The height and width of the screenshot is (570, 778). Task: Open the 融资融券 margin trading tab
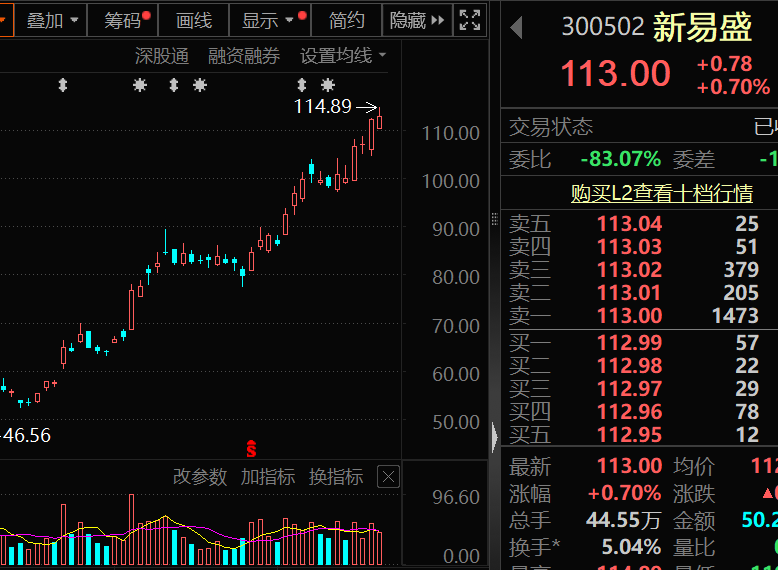click(x=244, y=57)
